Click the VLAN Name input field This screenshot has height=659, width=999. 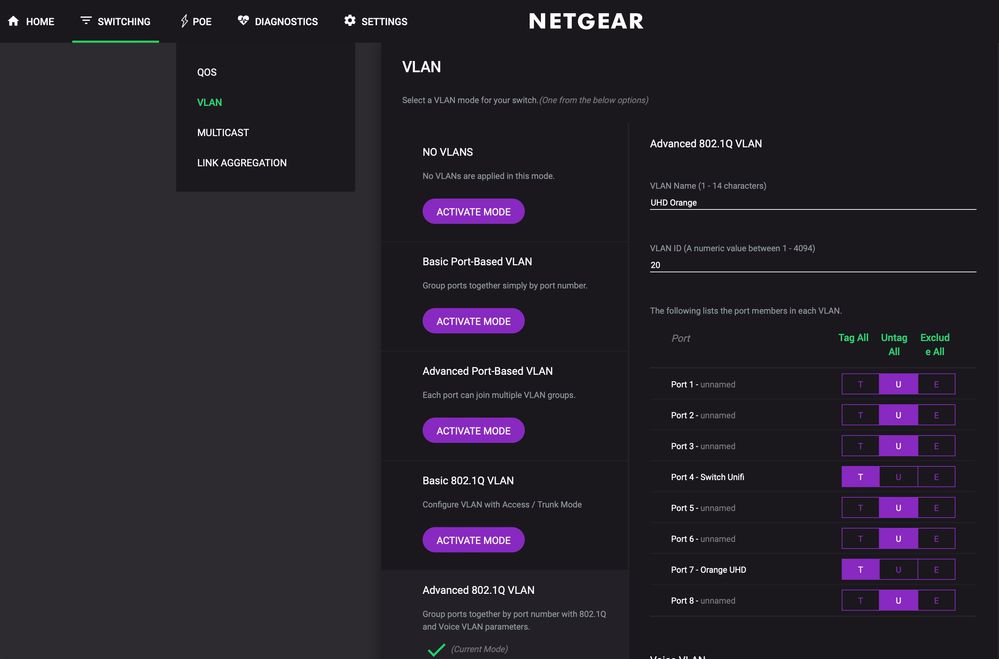pyautogui.click(x=812, y=202)
